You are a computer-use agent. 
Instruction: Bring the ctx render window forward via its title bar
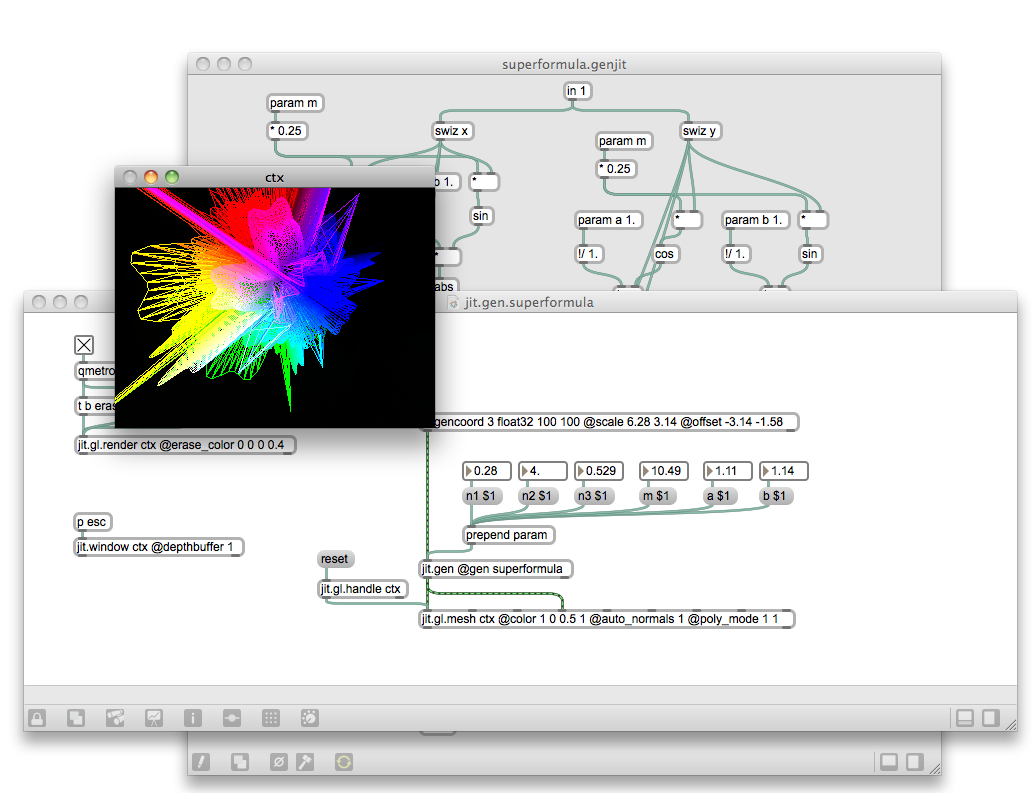point(275,176)
